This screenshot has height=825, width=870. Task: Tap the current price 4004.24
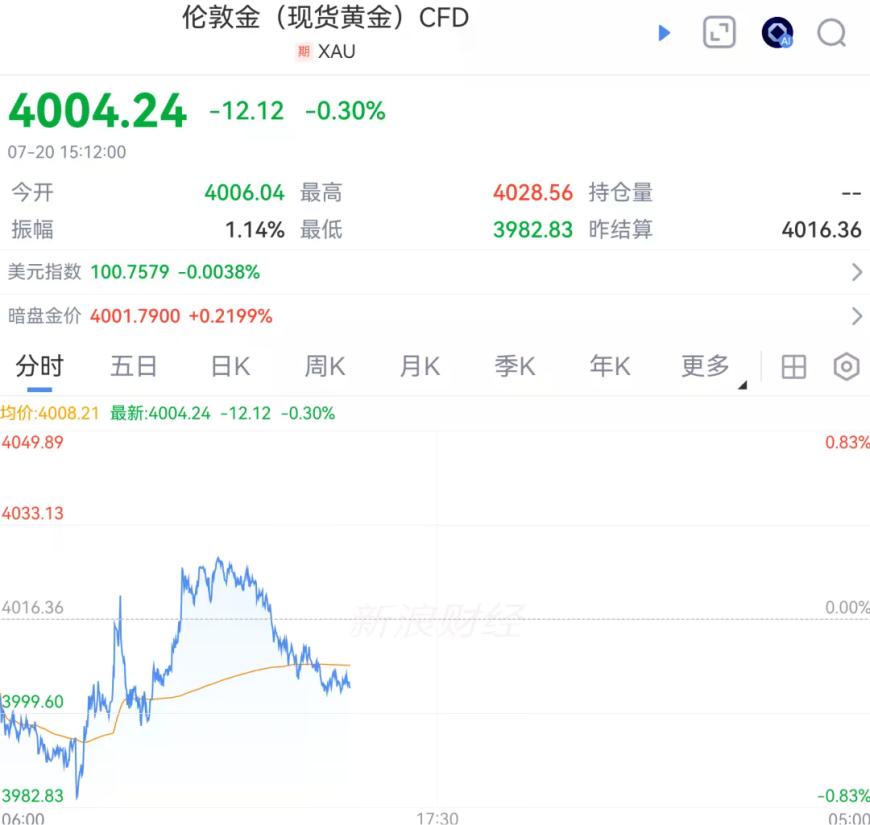97,110
